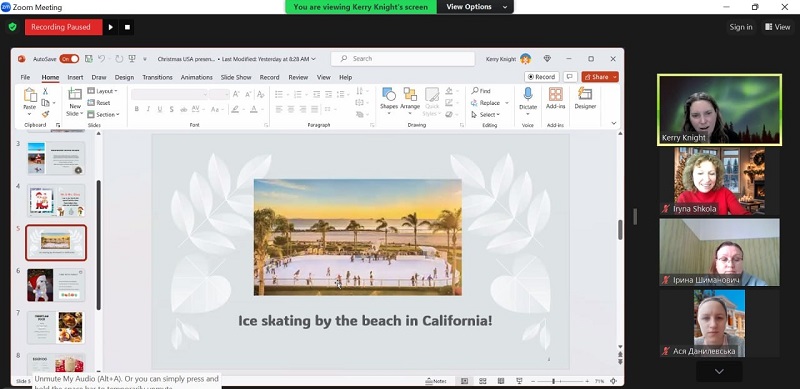This screenshot has height=389, width=800.
Task: Open the File menu
Action: click(x=25, y=77)
